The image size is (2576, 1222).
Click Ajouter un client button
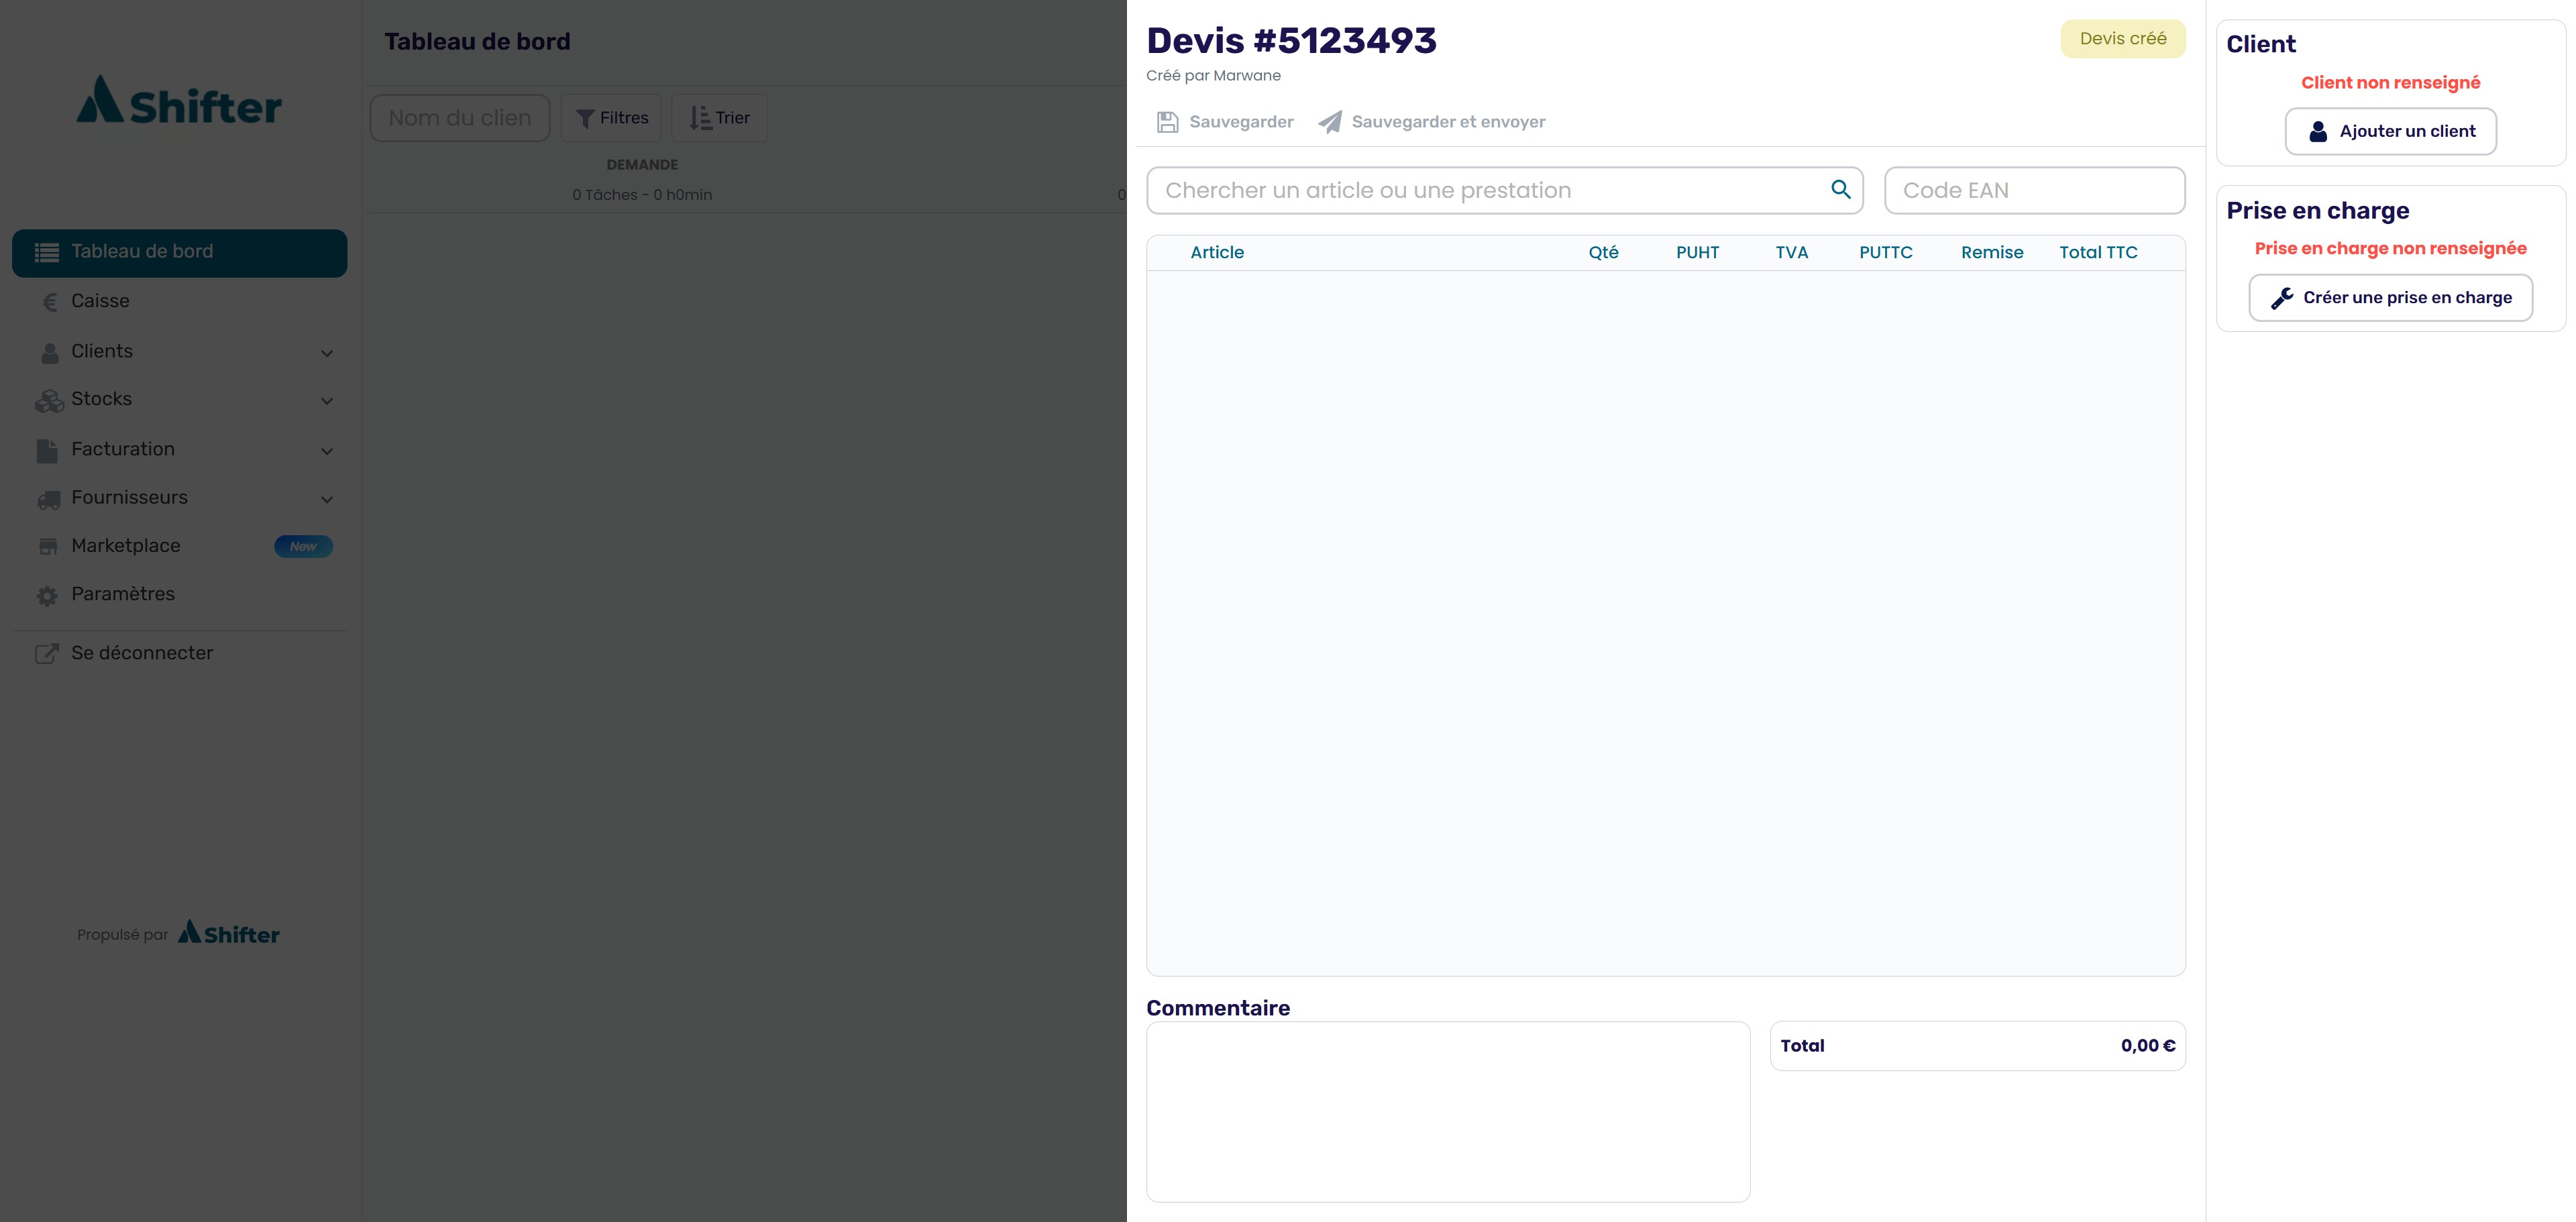pyautogui.click(x=2390, y=131)
